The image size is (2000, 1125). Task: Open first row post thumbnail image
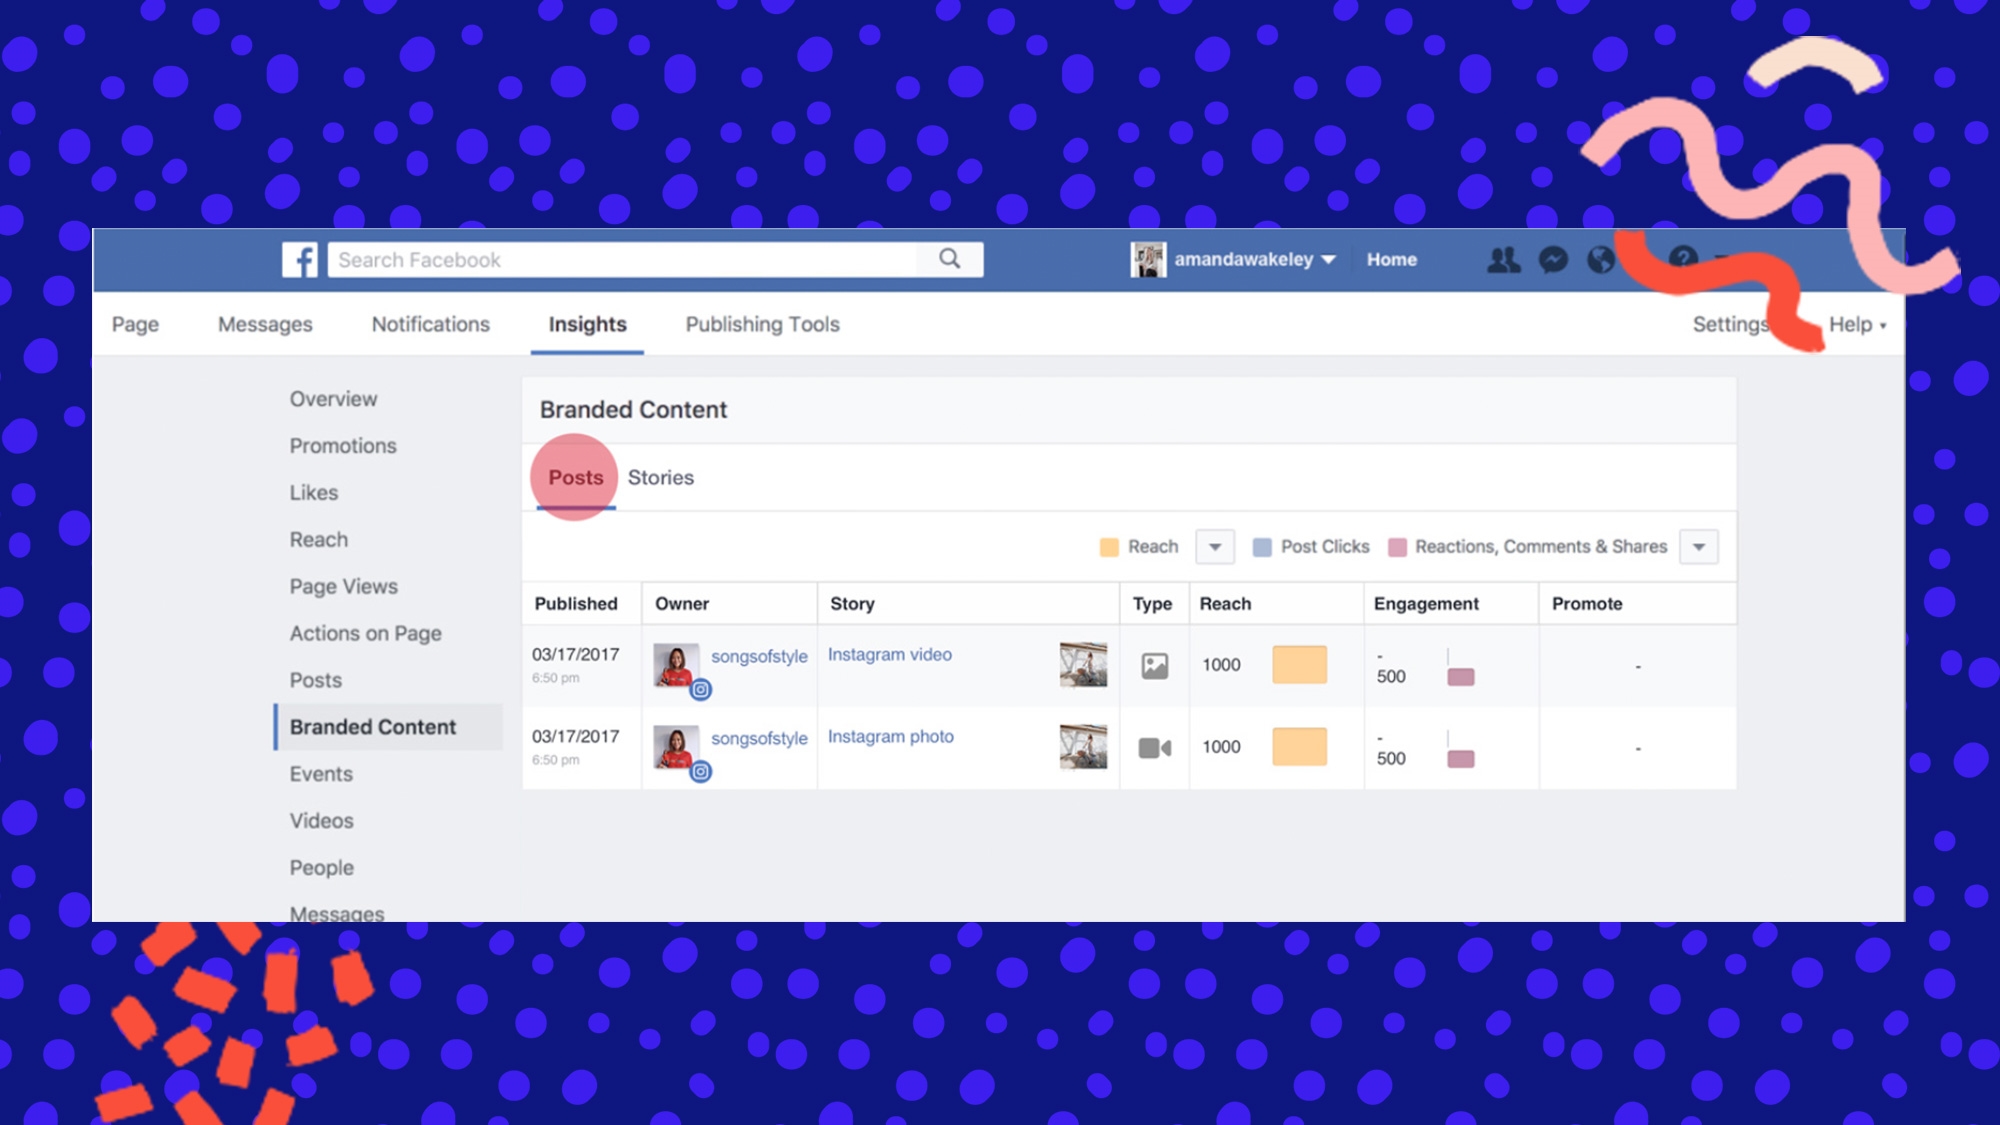(1083, 665)
